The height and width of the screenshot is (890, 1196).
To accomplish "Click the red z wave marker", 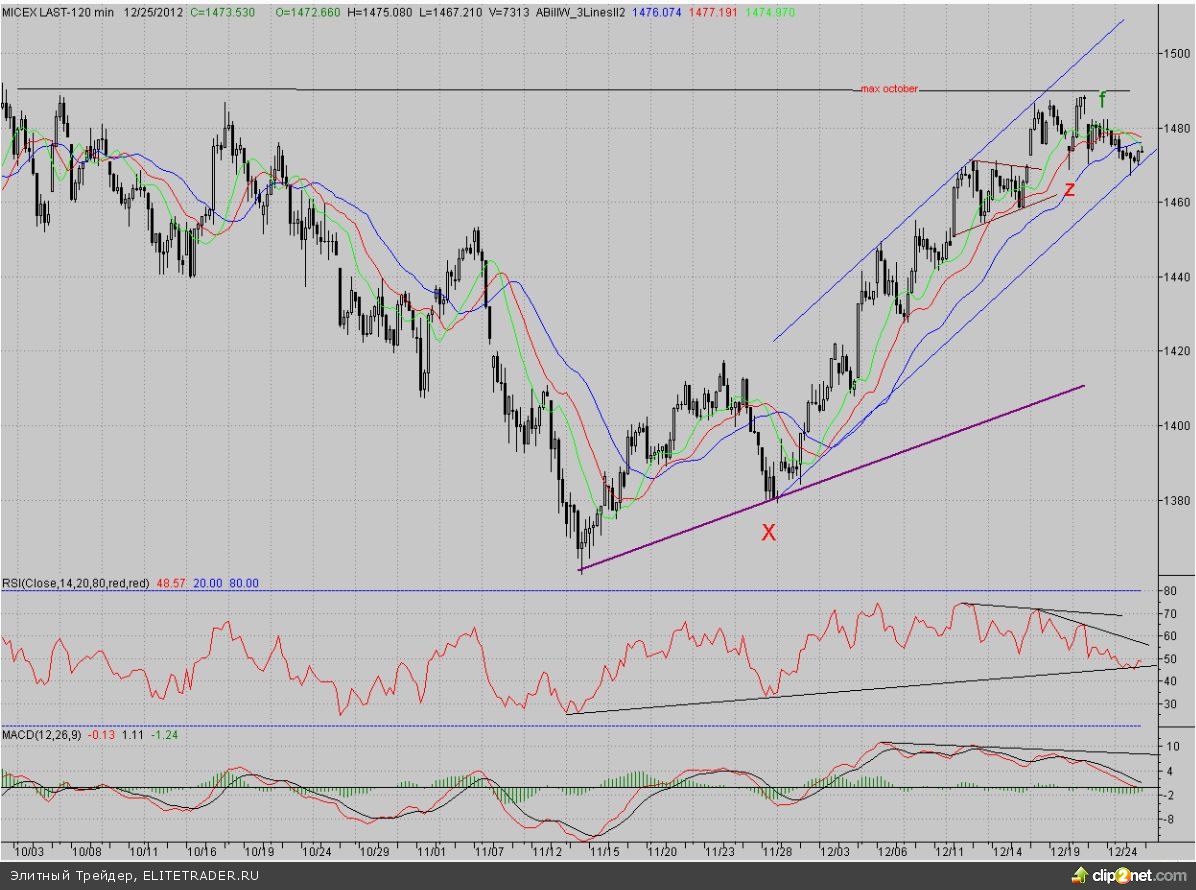I will coord(1069,189).
